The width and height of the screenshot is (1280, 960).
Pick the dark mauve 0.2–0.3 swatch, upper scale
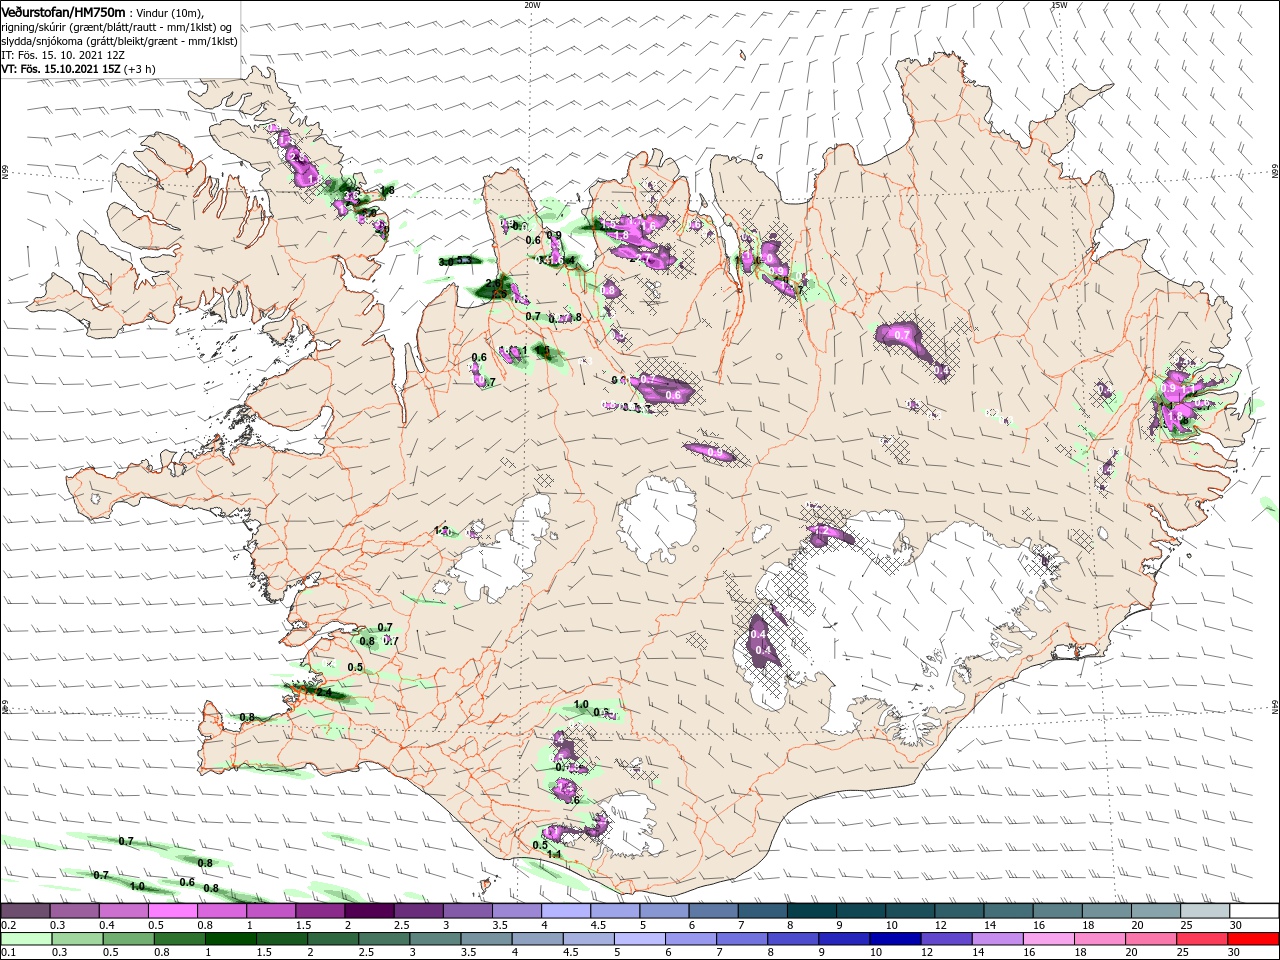(25, 912)
